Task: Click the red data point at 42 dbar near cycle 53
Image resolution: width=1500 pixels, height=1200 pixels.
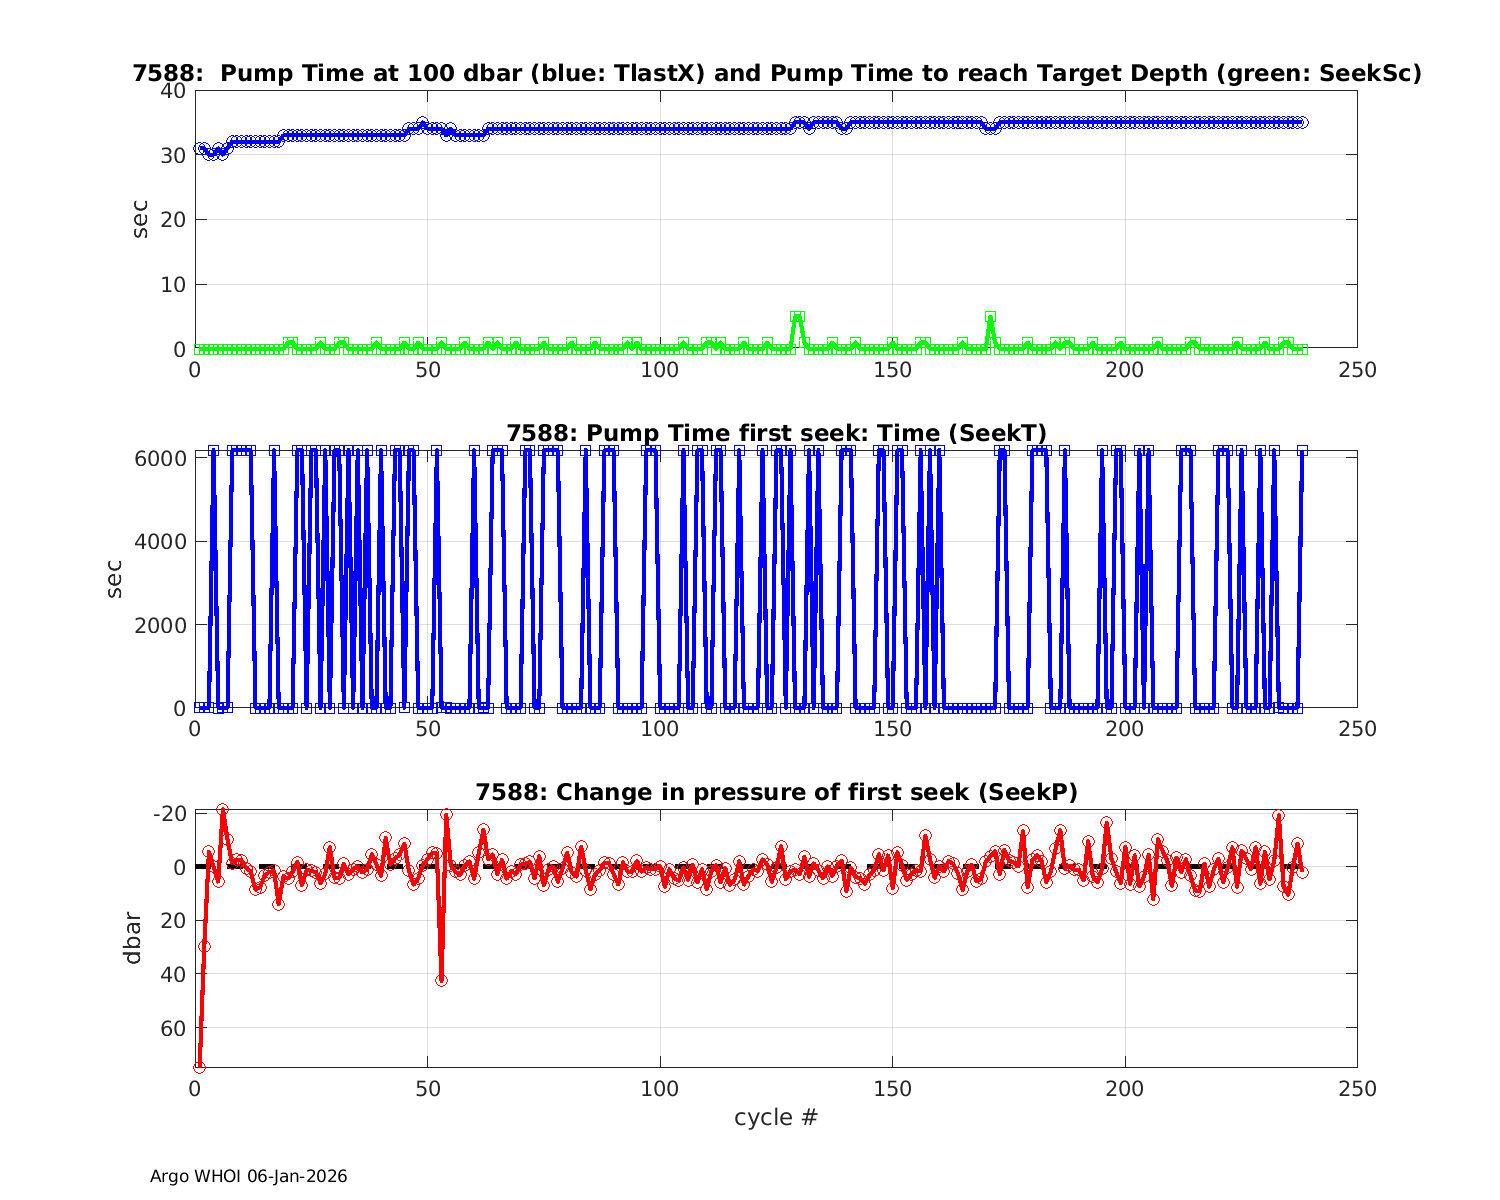Action: tap(441, 980)
